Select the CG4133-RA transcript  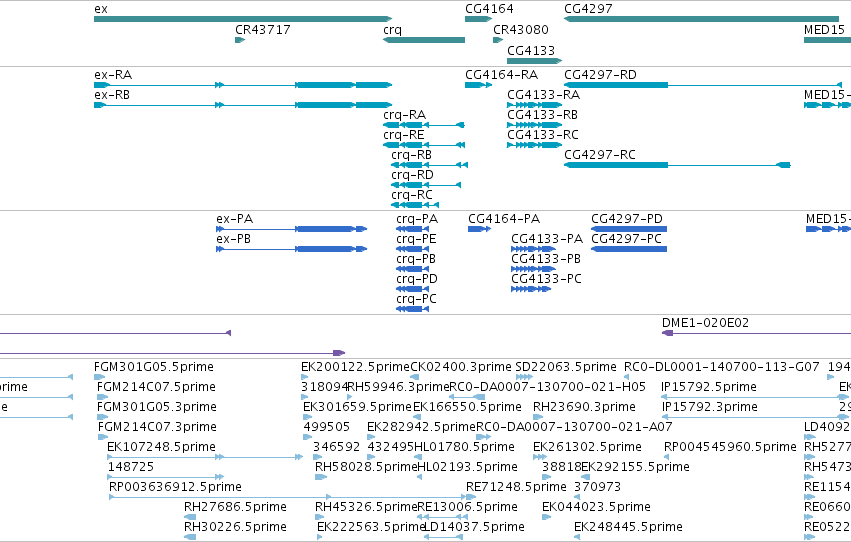coord(534,105)
